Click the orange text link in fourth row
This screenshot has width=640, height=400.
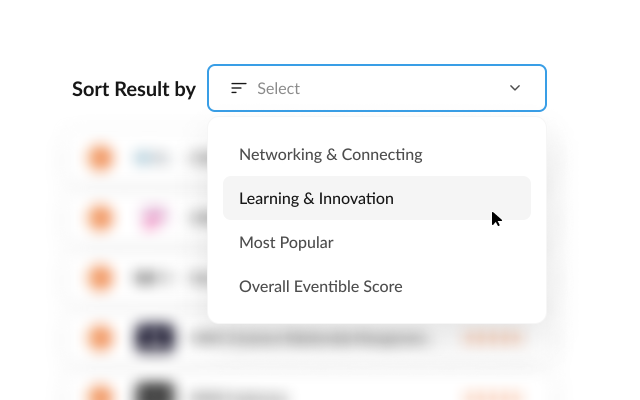coord(492,338)
